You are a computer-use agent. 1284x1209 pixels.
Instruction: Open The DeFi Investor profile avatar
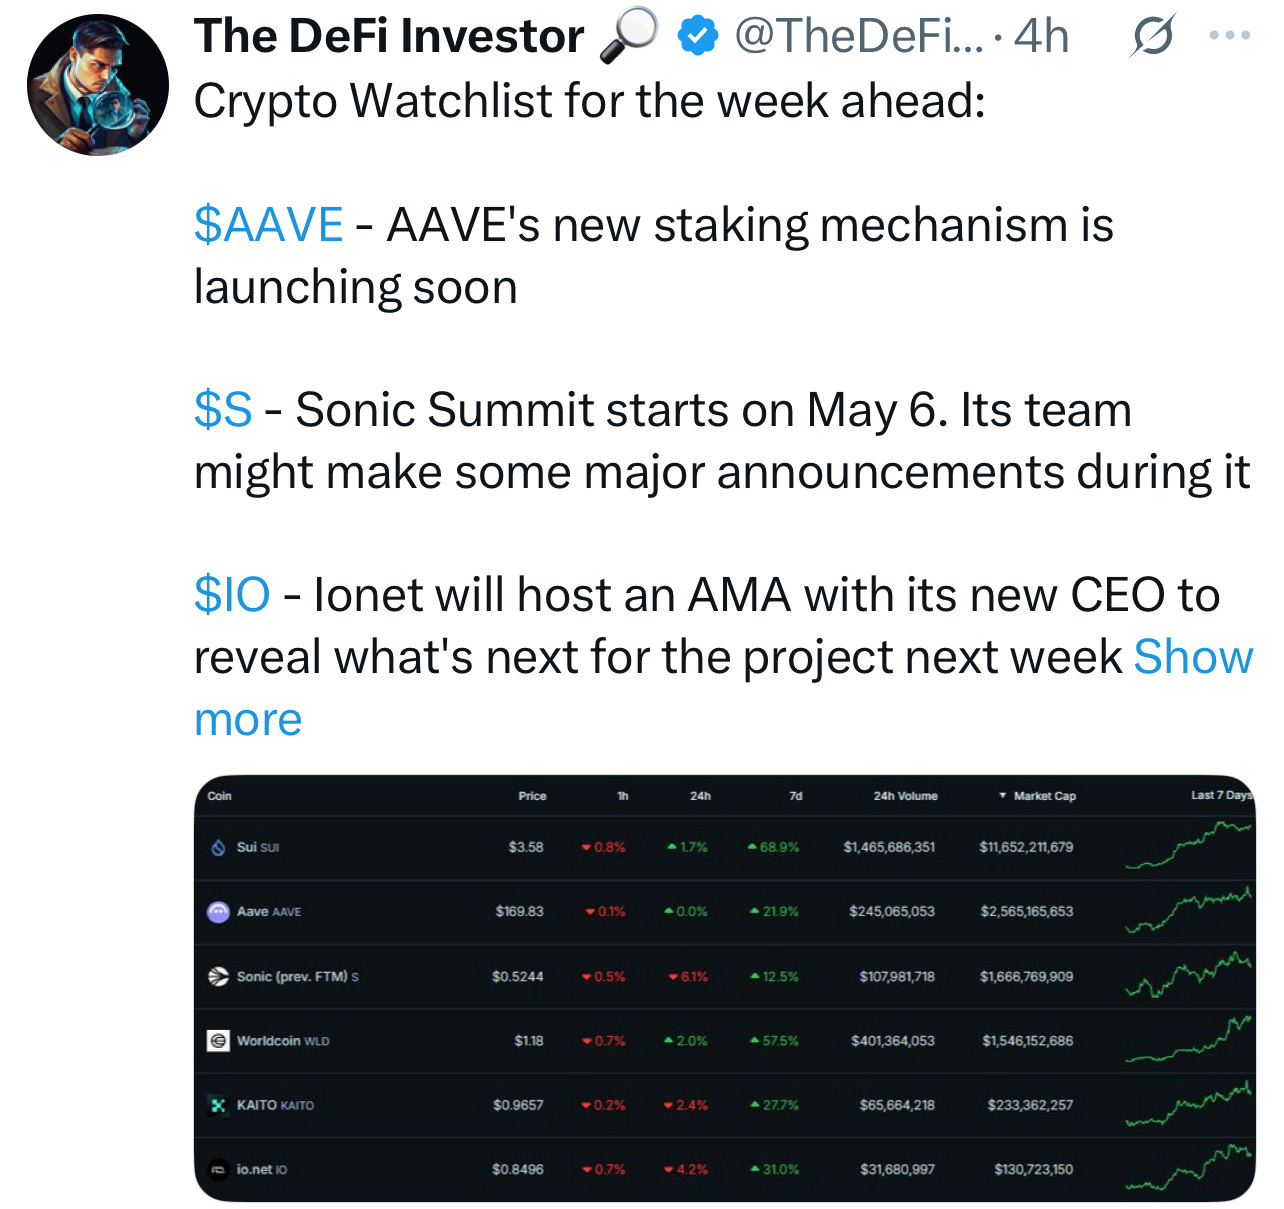point(98,85)
